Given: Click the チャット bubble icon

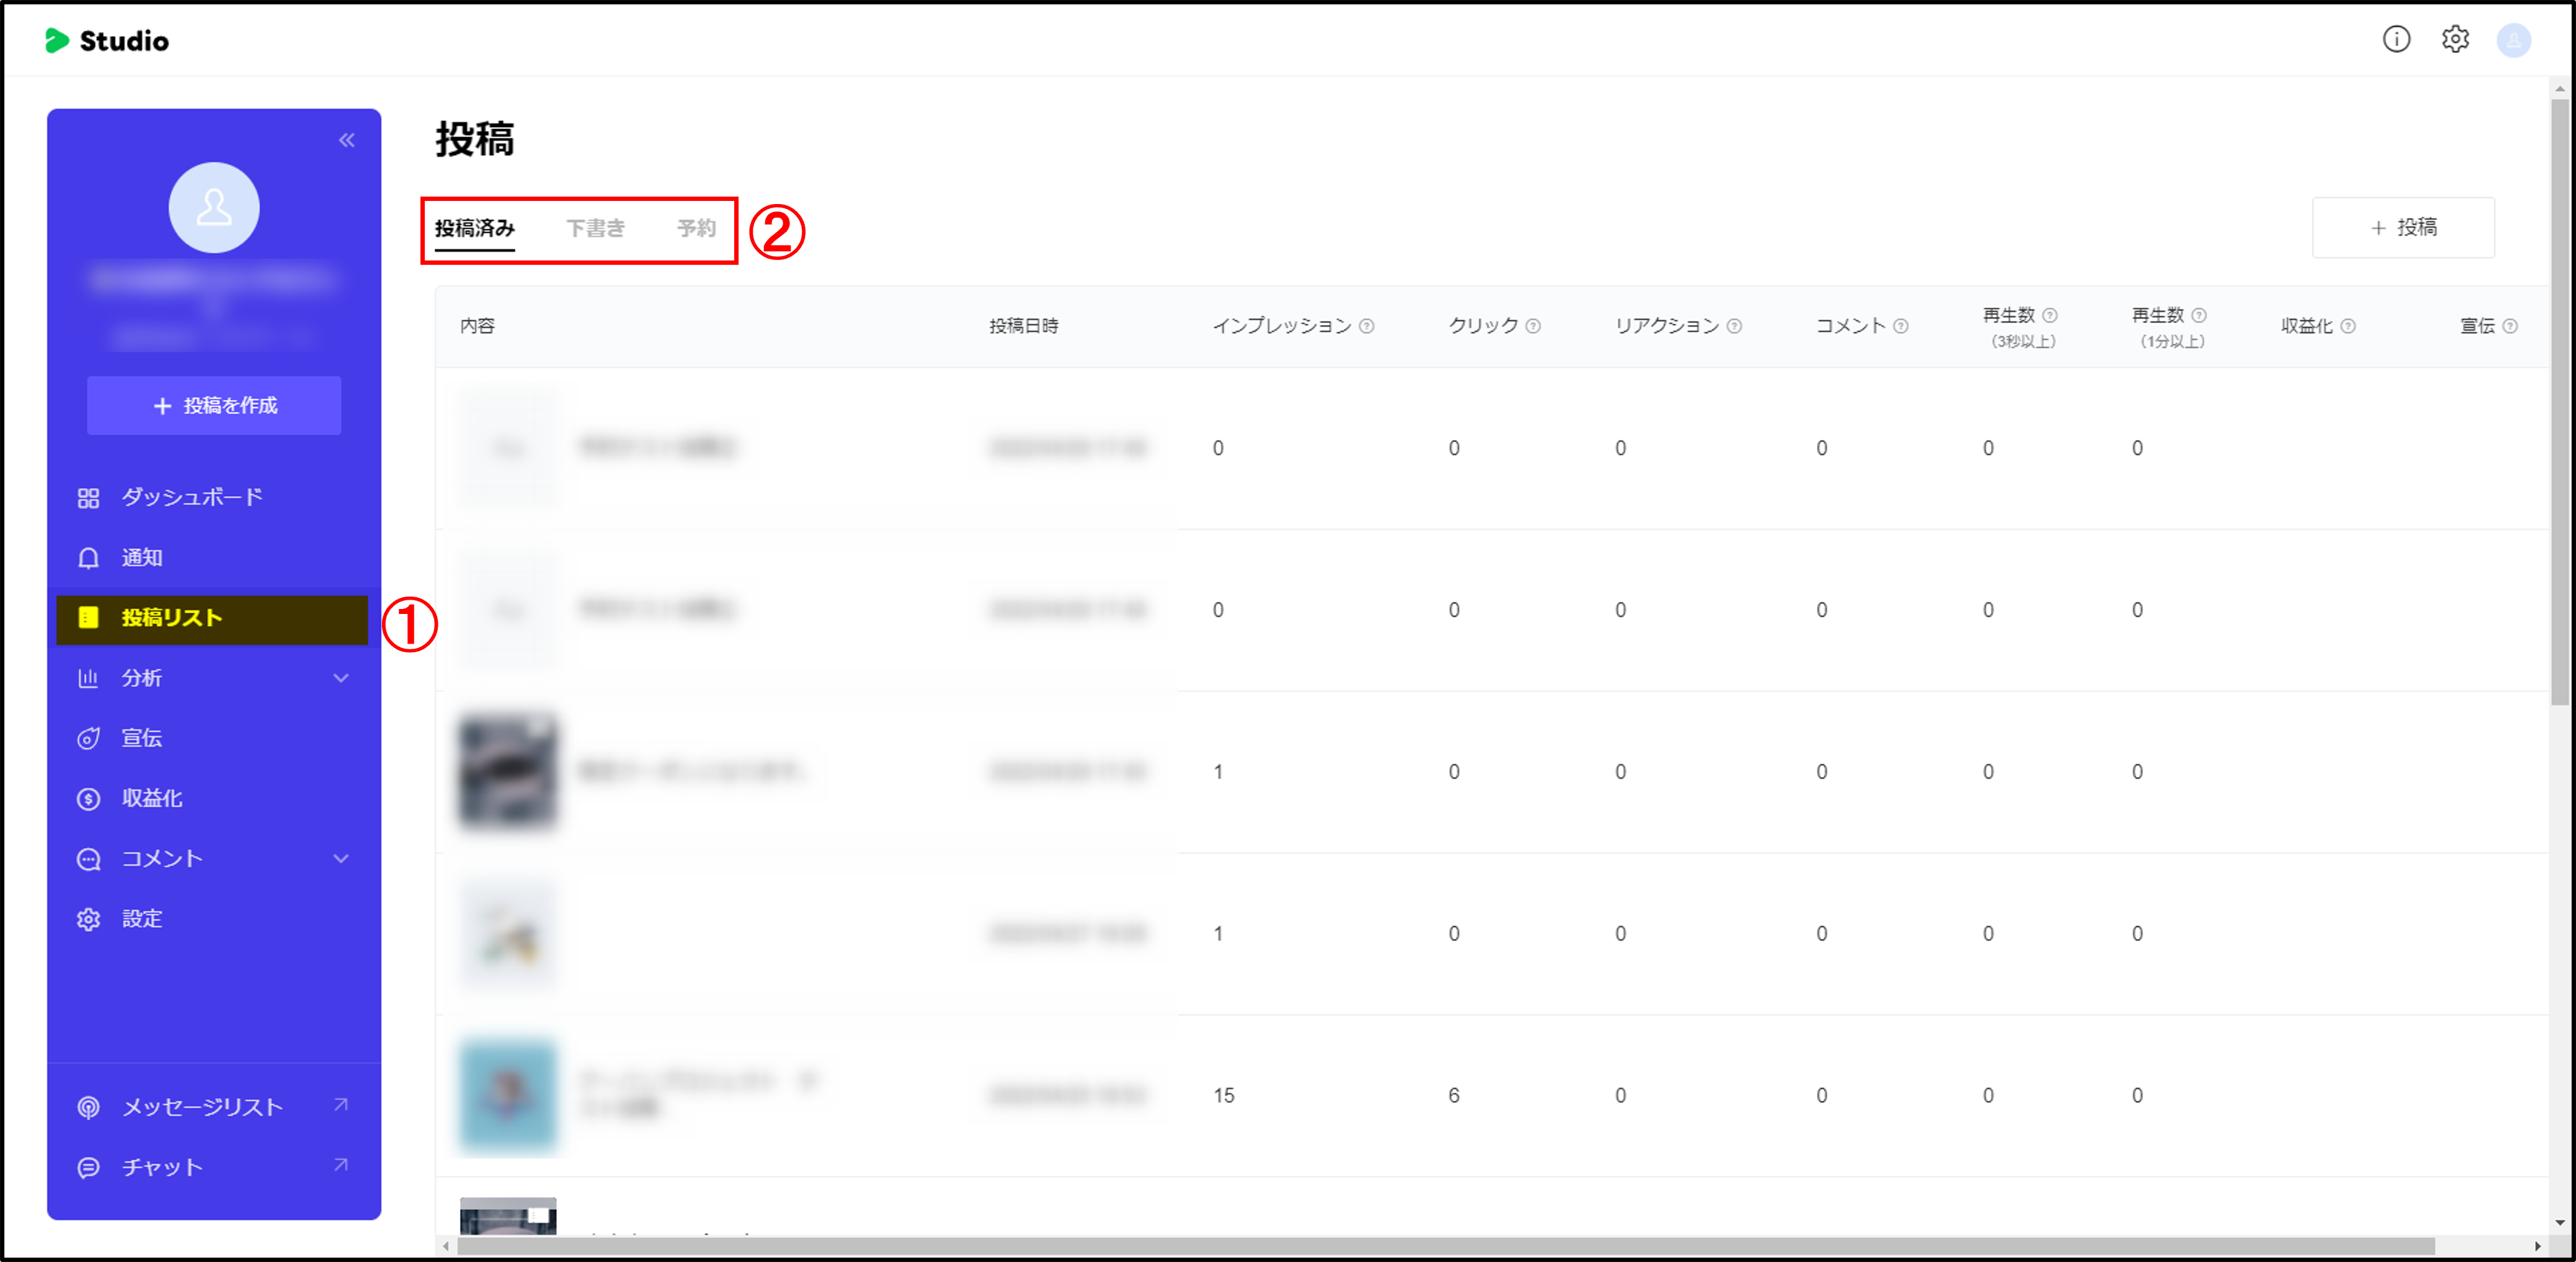Looking at the screenshot, I should tap(89, 1167).
